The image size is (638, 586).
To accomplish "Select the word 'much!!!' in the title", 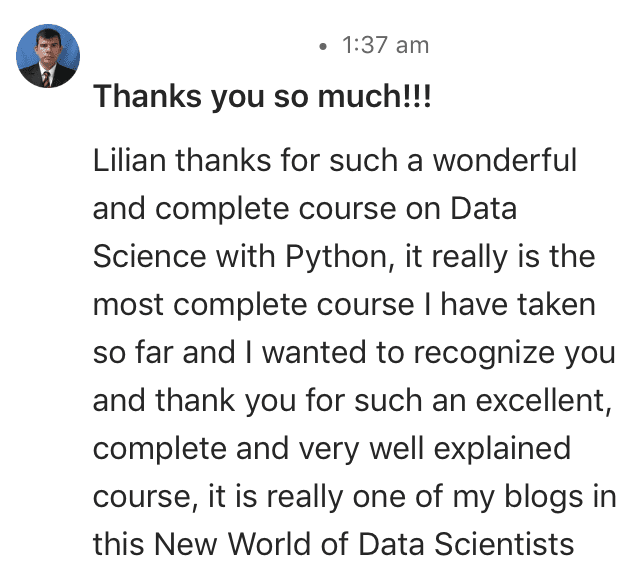I will tap(374, 96).
